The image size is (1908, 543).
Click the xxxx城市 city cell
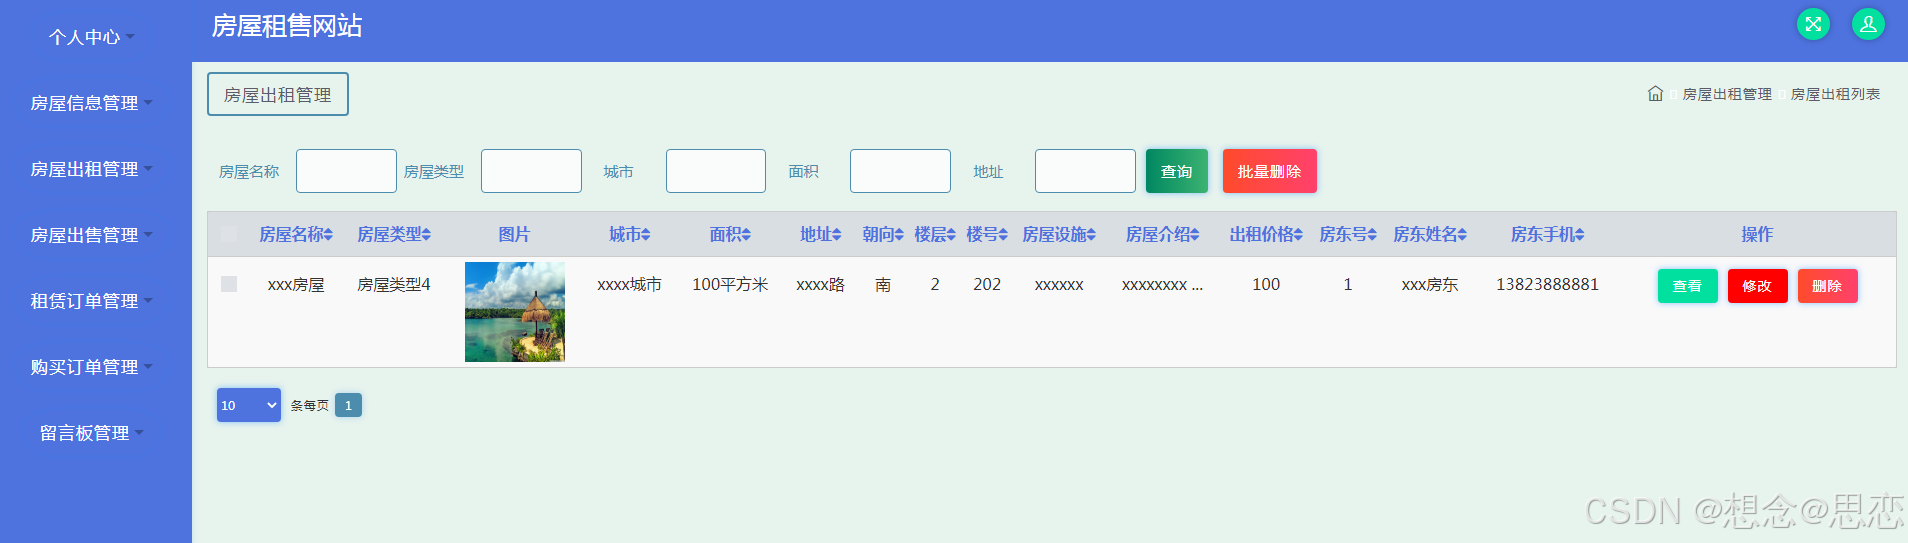tap(629, 285)
